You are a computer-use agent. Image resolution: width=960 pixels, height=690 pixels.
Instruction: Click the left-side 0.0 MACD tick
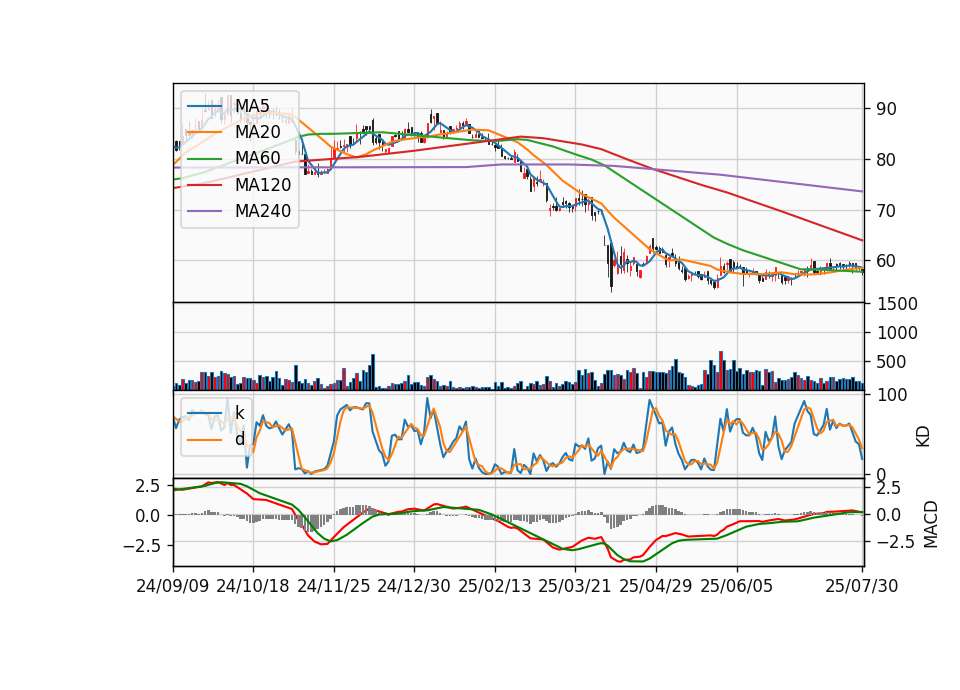[x=148, y=516]
